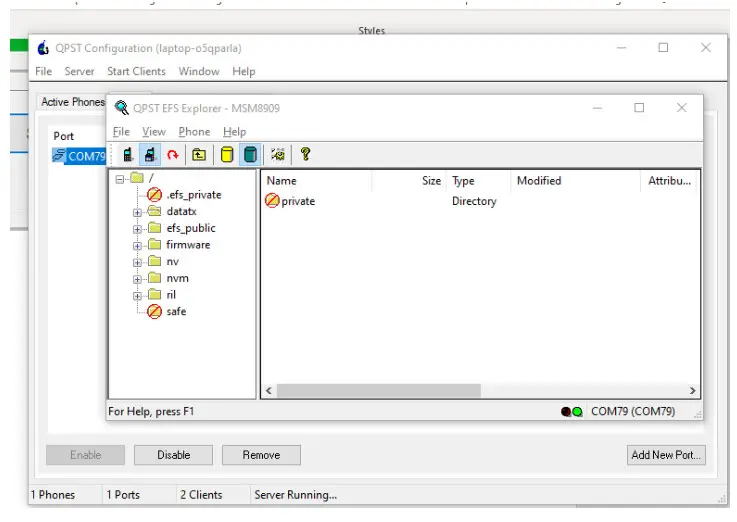Click the first phone icon in the toolbar
The image size is (737, 522).
[128, 155]
